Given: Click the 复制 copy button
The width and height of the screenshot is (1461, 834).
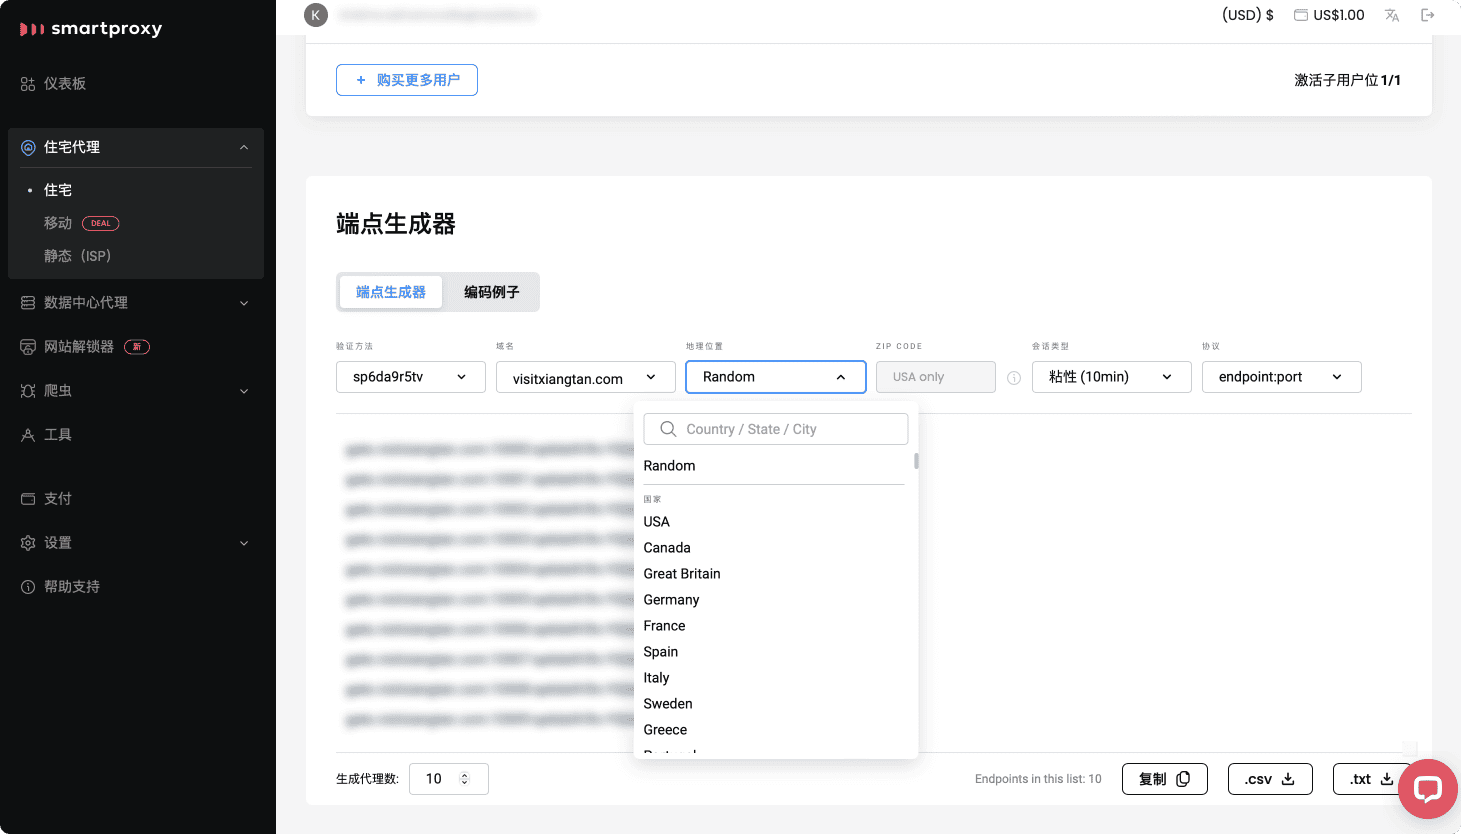Looking at the screenshot, I should [x=1164, y=779].
